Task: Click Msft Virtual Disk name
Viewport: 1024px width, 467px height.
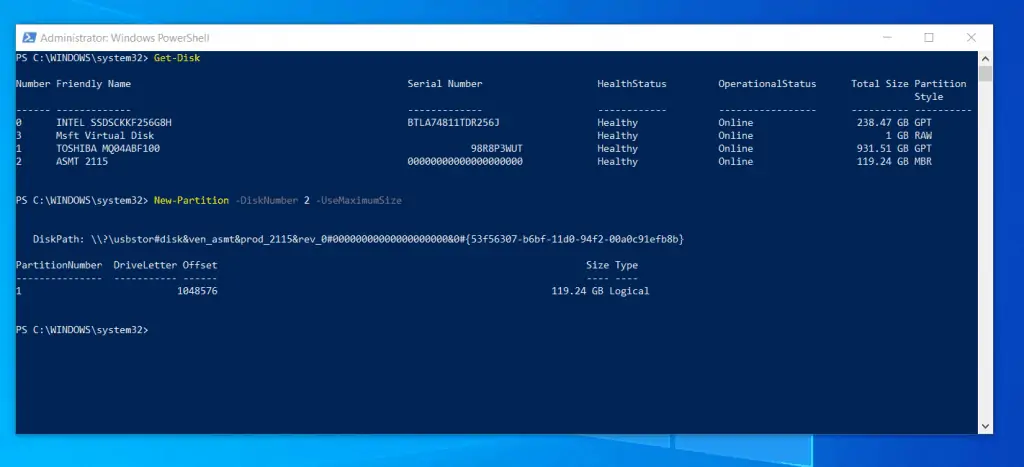Action: pyautogui.click(x=105, y=136)
